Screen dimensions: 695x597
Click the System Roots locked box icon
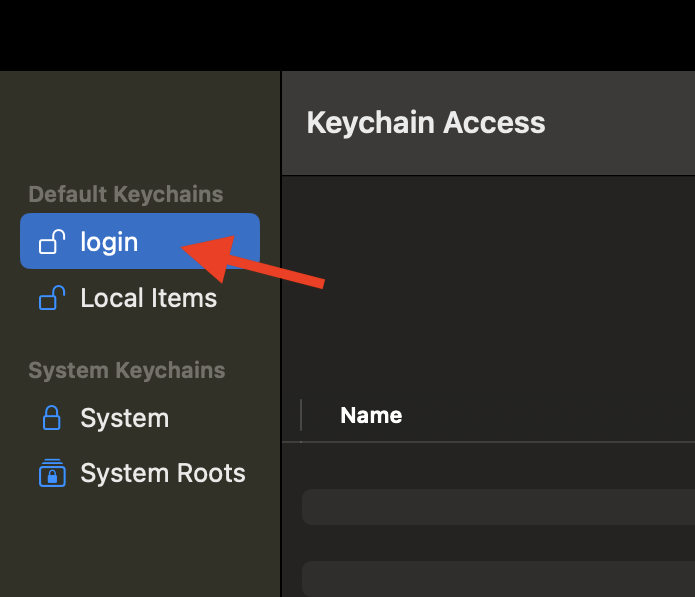click(x=52, y=473)
